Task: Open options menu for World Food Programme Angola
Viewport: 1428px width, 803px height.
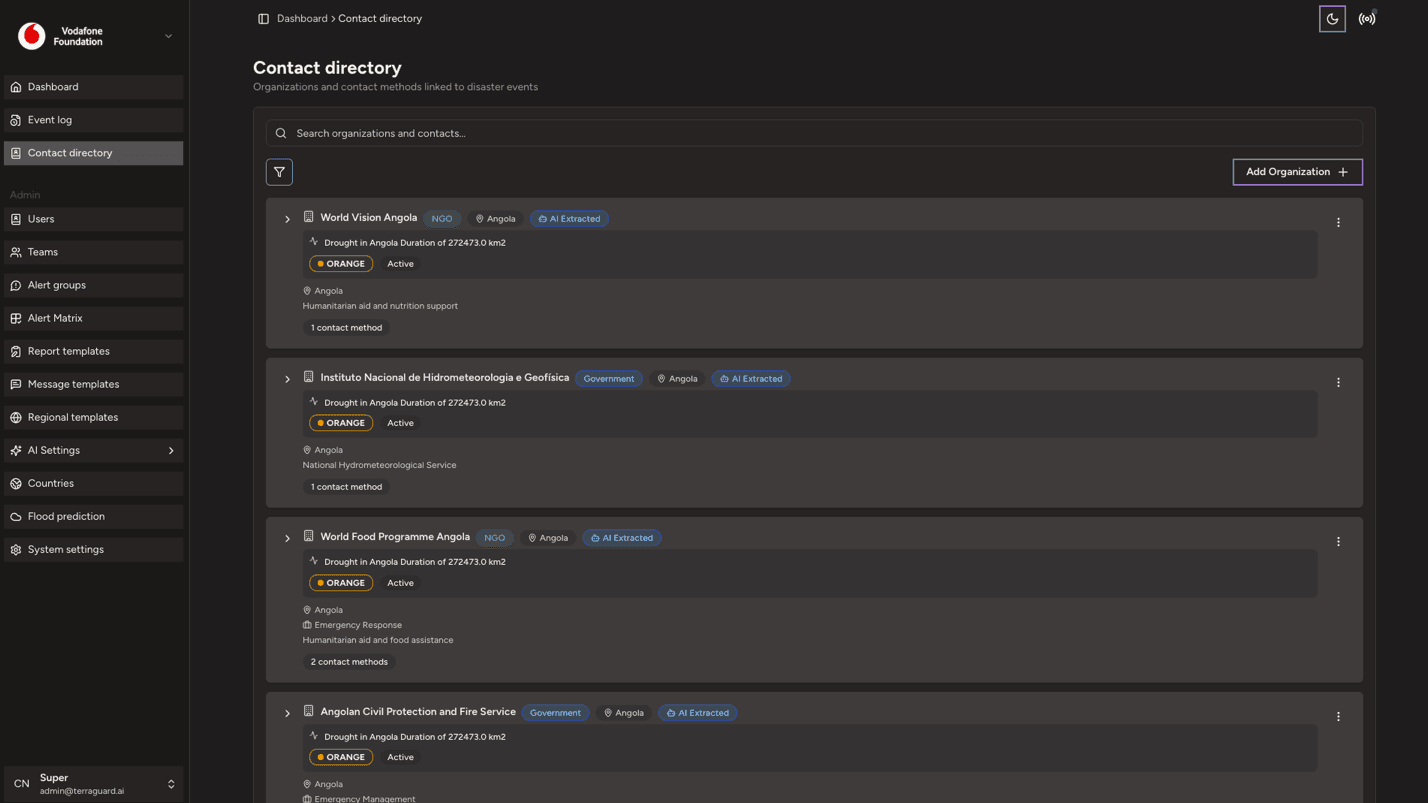Action: tap(1338, 541)
